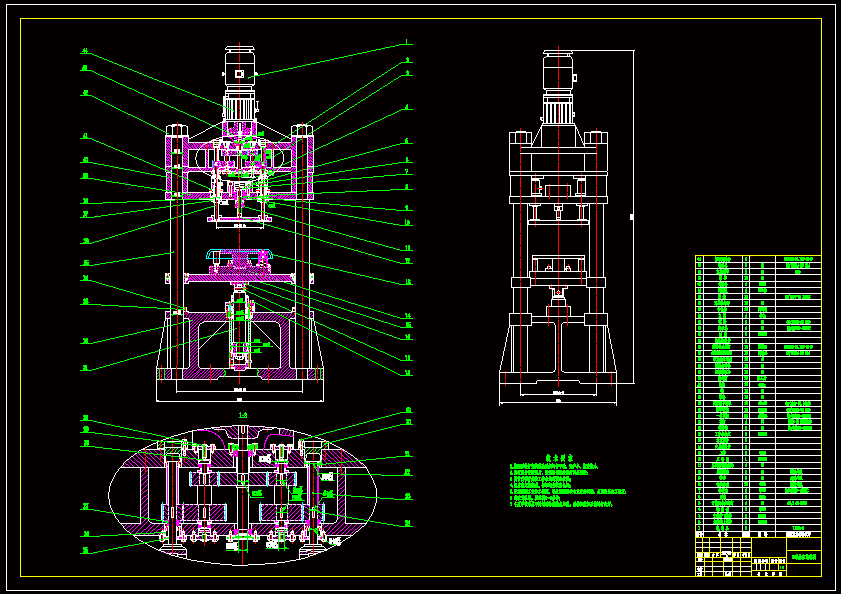
Task: Click the scale label above the detail view
Action: tap(243, 415)
